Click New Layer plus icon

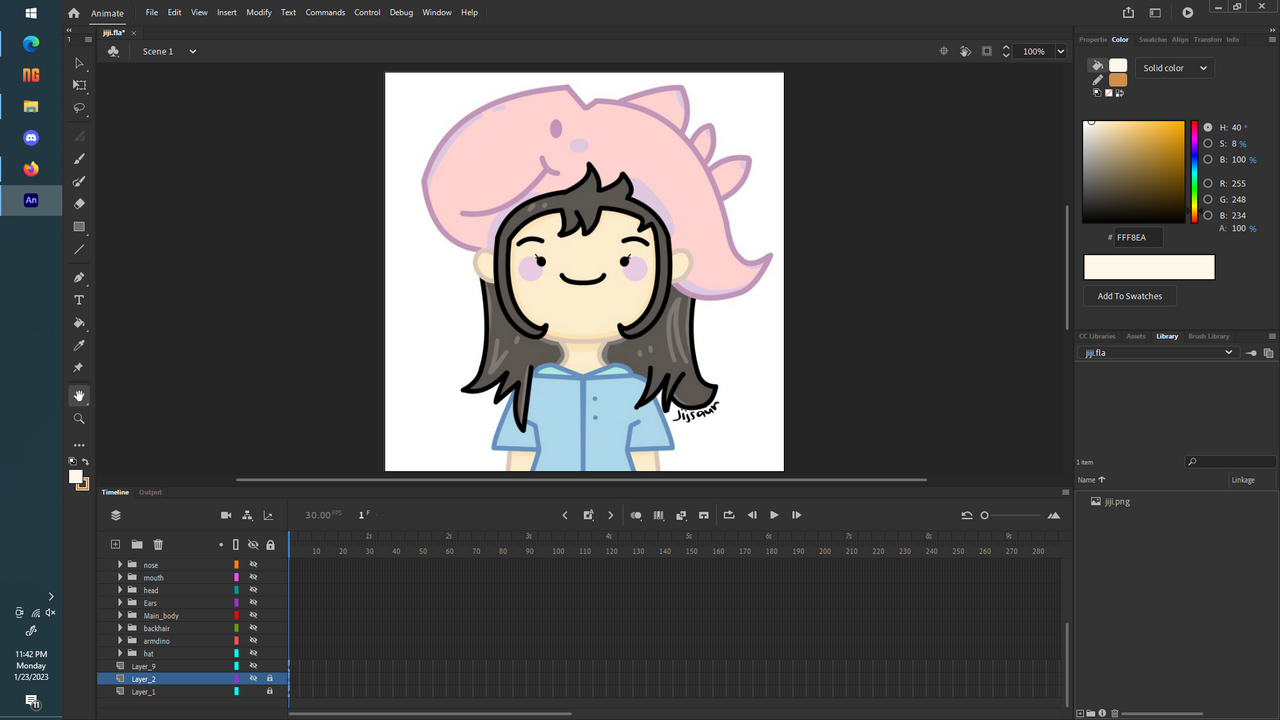click(115, 544)
